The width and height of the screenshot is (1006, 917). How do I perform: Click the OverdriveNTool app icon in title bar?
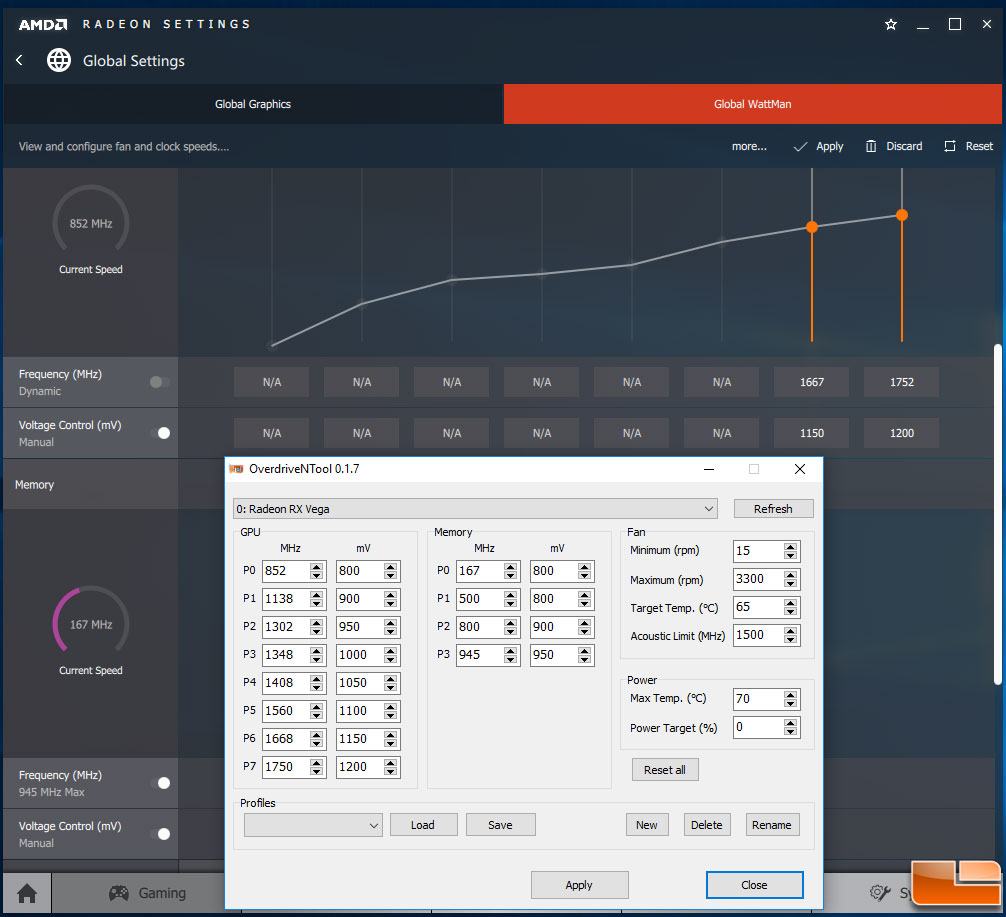point(236,469)
